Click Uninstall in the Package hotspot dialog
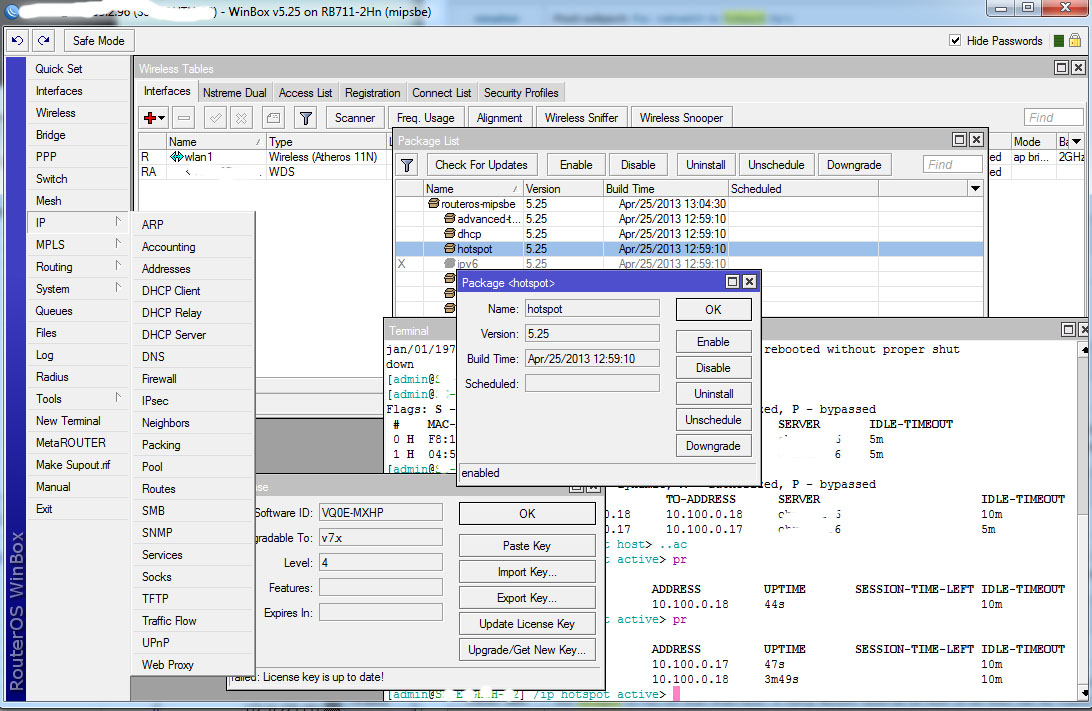 tap(714, 394)
